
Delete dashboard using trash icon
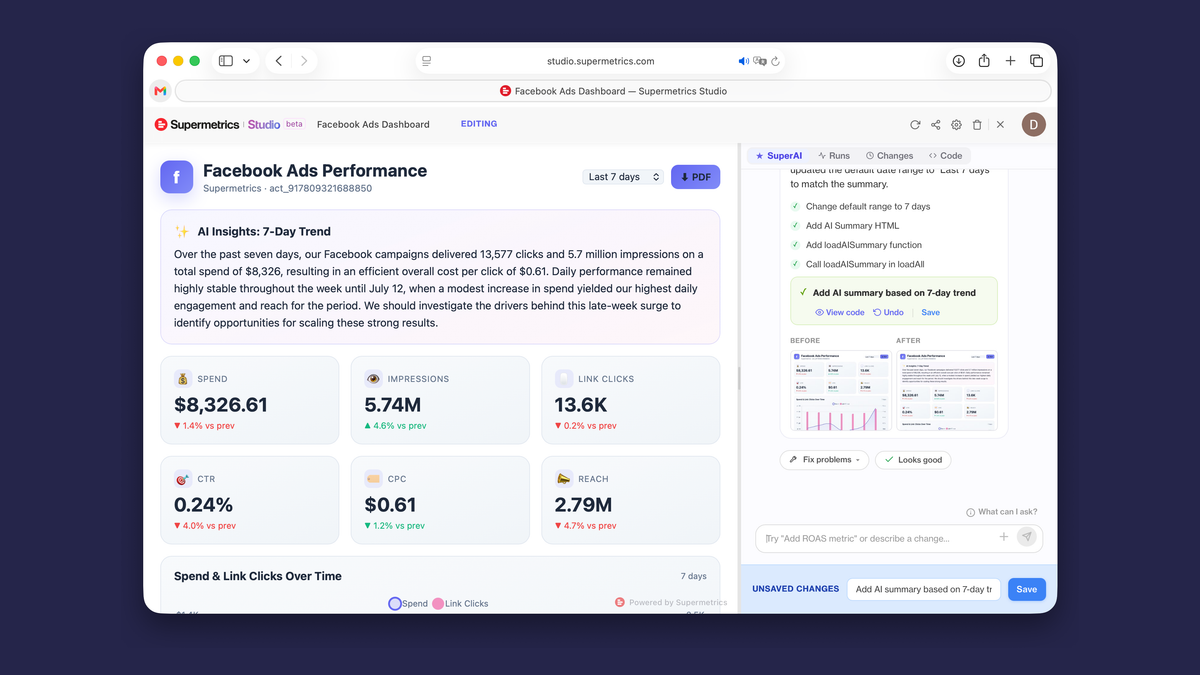977,125
